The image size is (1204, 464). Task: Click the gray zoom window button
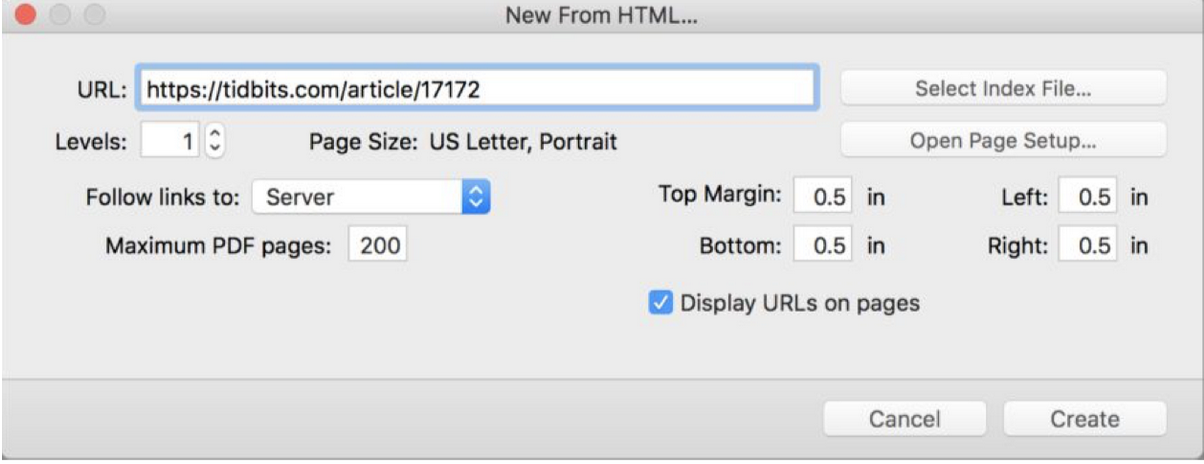[93, 15]
